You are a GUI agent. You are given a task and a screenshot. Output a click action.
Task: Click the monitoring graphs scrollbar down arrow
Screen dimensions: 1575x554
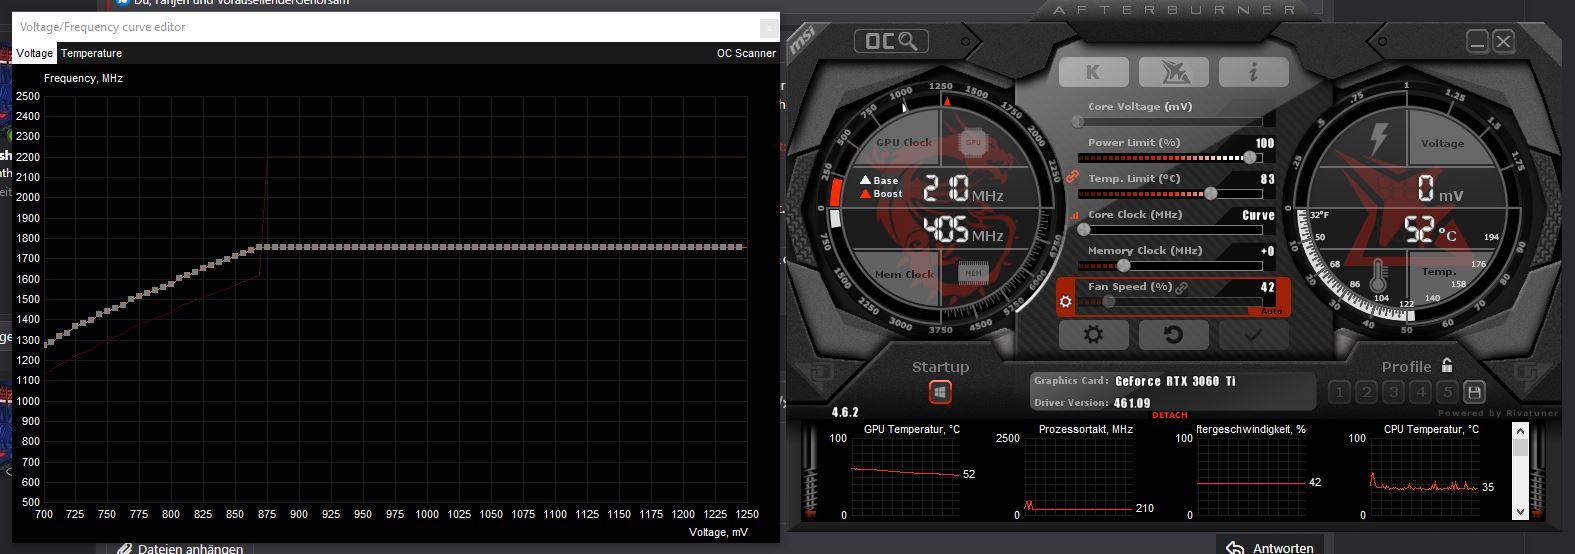click(x=1520, y=511)
